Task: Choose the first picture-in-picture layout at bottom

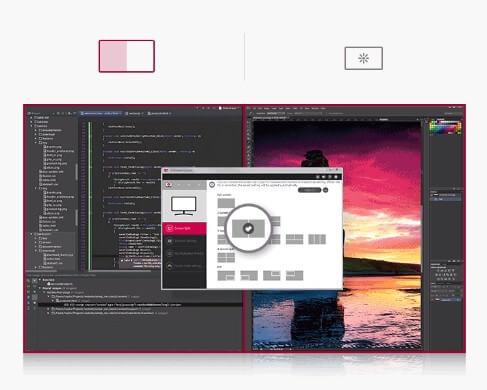Action: (x=226, y=275)
